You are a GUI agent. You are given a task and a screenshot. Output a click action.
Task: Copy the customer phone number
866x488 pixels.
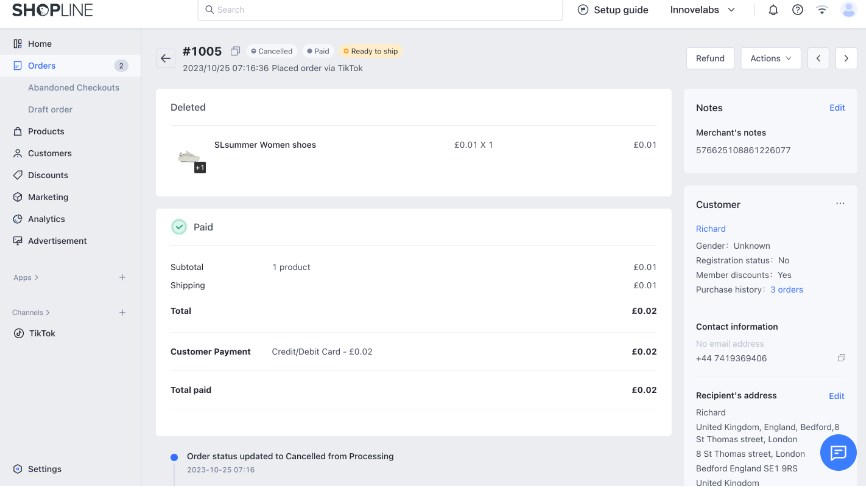(x=841, y=358)
